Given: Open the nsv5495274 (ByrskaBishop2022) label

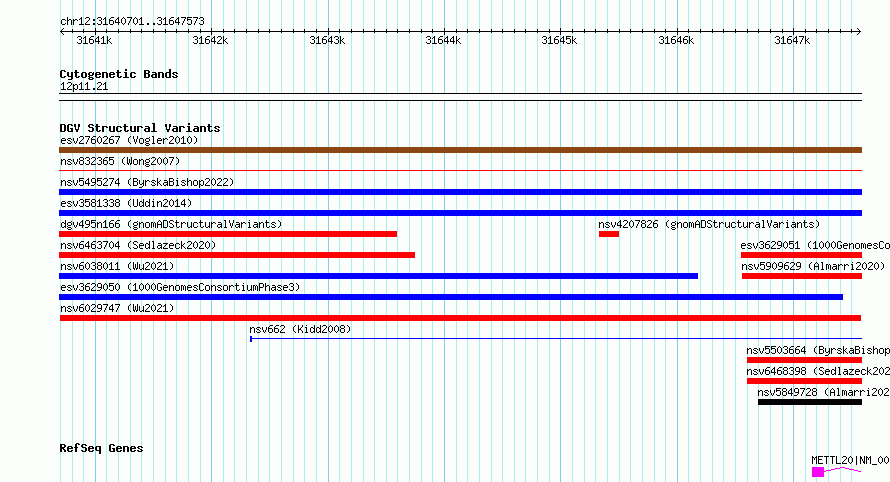Looking at the screenshot, I should (x=147, y=182).
